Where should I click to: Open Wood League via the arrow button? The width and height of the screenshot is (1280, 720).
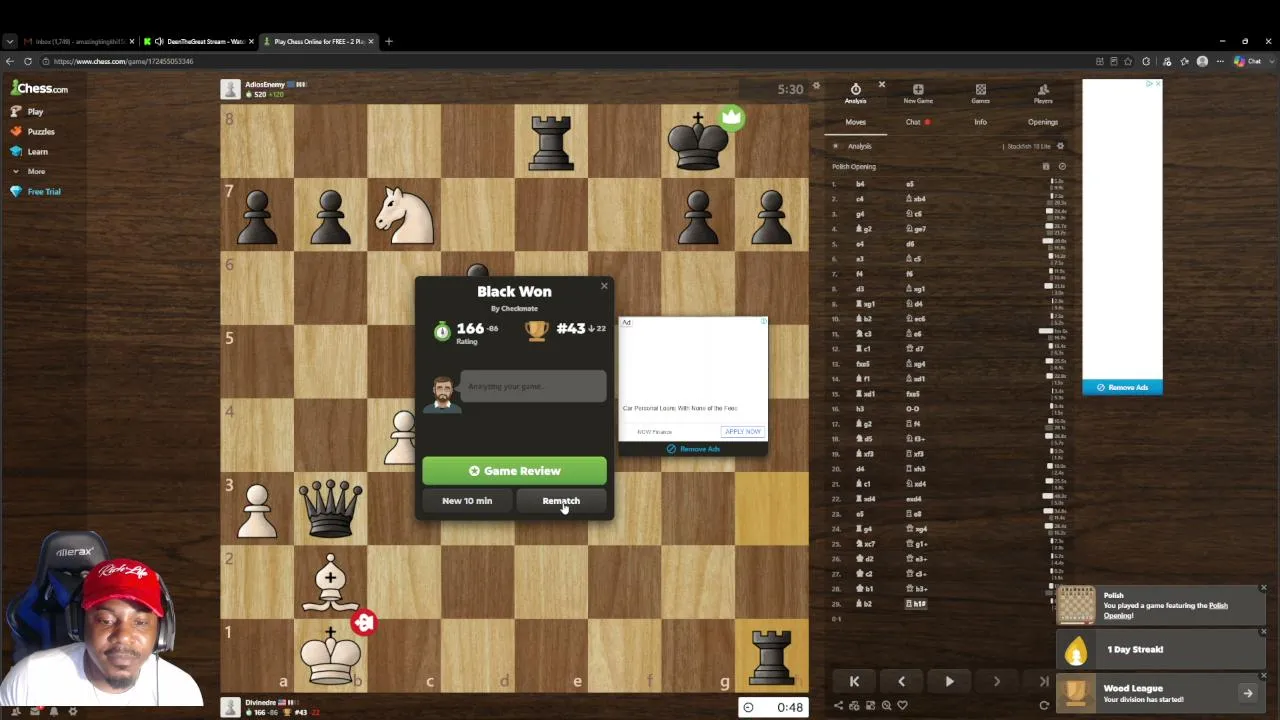(1248, 693)
